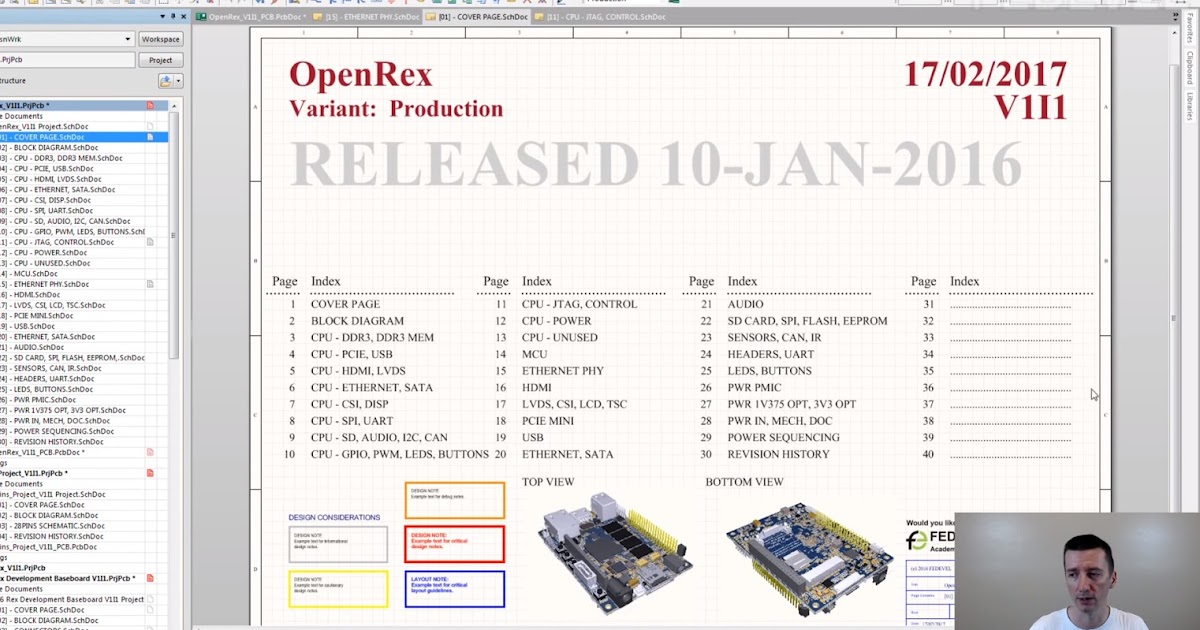1200x630 pixels.
Task: Click the project name field ending .PrjPcb
Action: point(67,60)
